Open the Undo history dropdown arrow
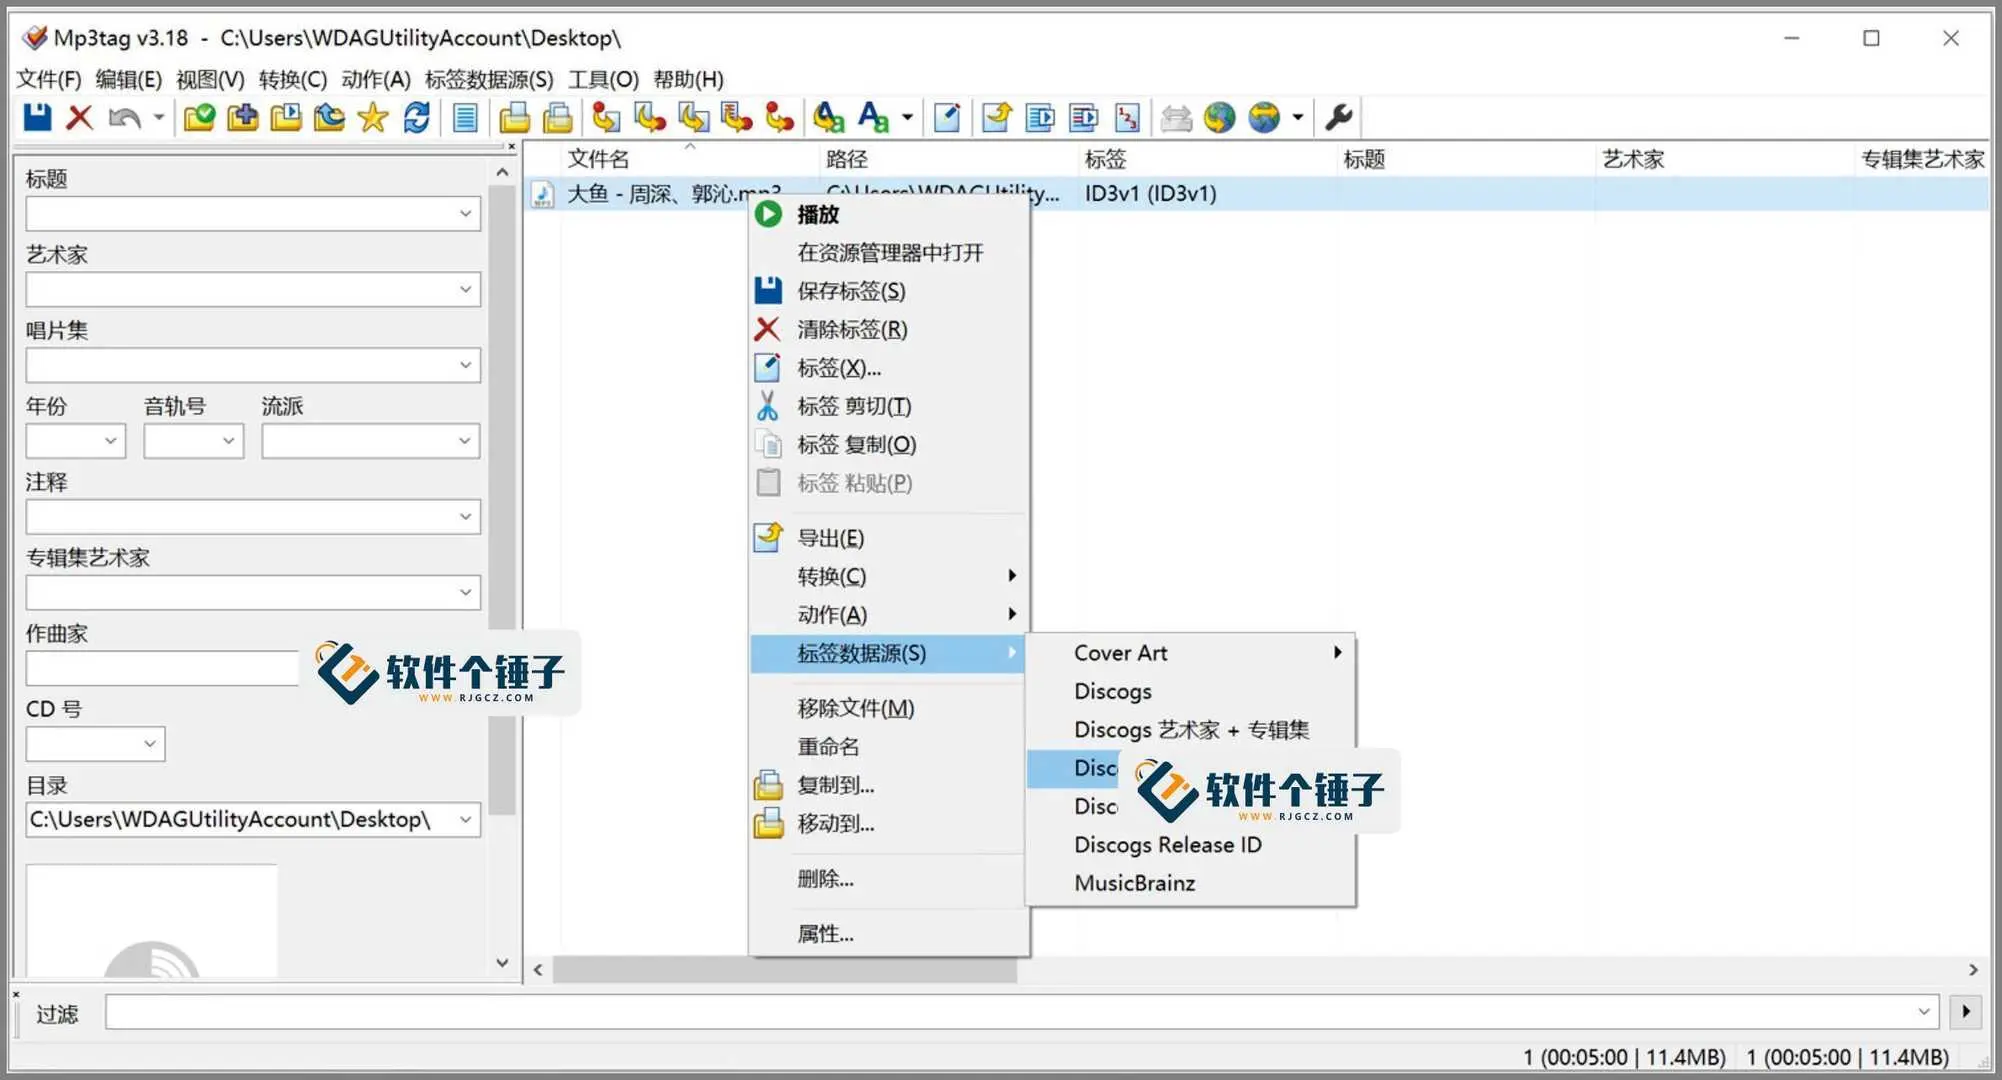 coord(159,118)
